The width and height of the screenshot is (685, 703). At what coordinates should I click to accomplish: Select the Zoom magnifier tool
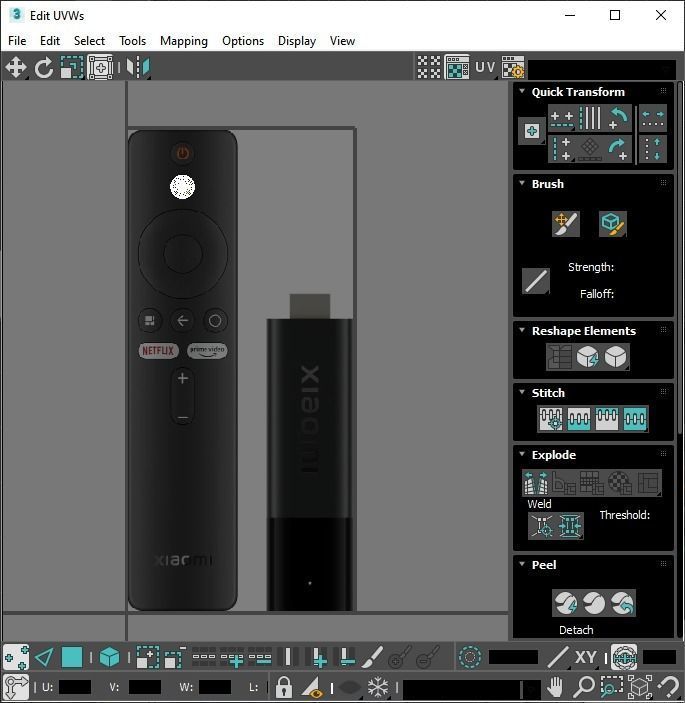[x=583, y=686]
